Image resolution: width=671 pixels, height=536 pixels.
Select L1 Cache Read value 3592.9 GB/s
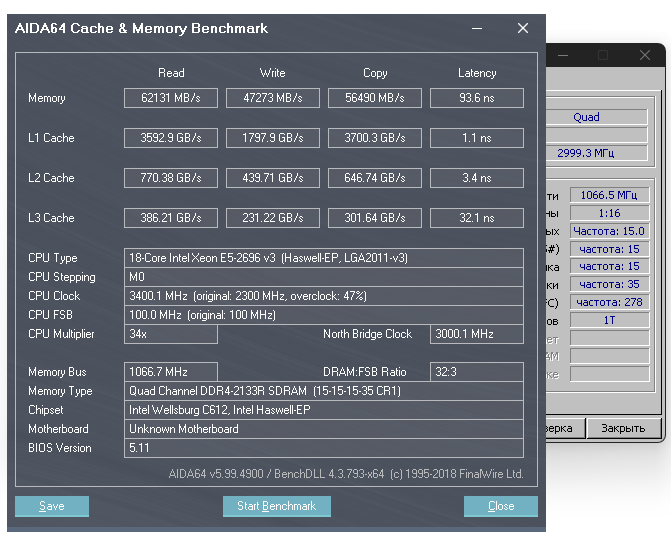[x=171, y=138]
